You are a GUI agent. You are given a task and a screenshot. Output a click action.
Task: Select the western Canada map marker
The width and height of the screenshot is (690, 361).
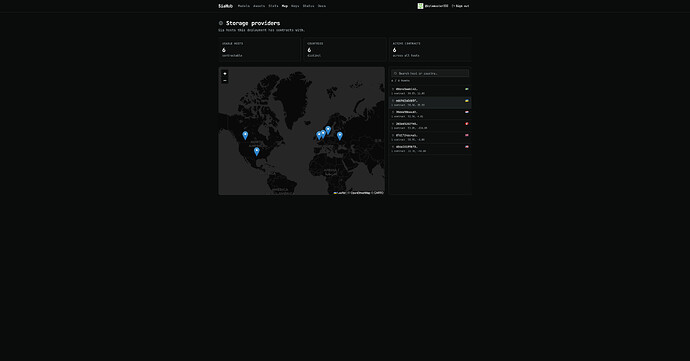pos(245,135)
